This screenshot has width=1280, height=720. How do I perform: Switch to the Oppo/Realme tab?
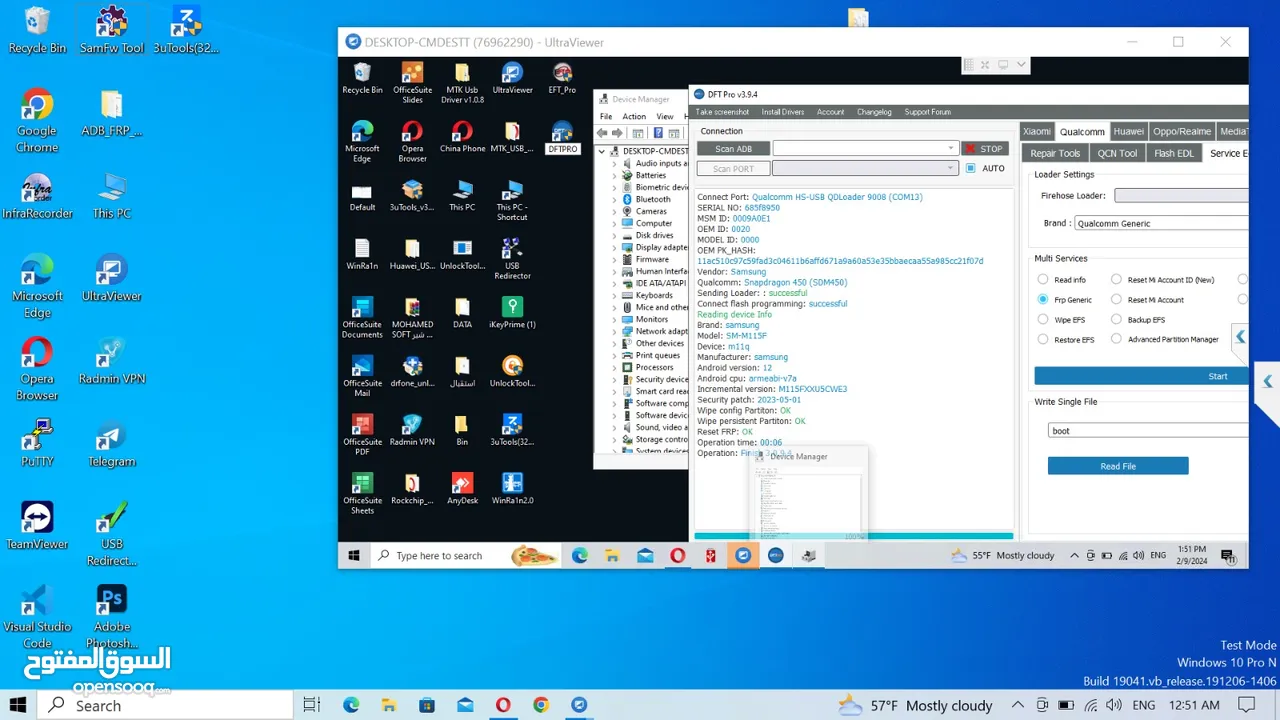(x=1181, y=131)
